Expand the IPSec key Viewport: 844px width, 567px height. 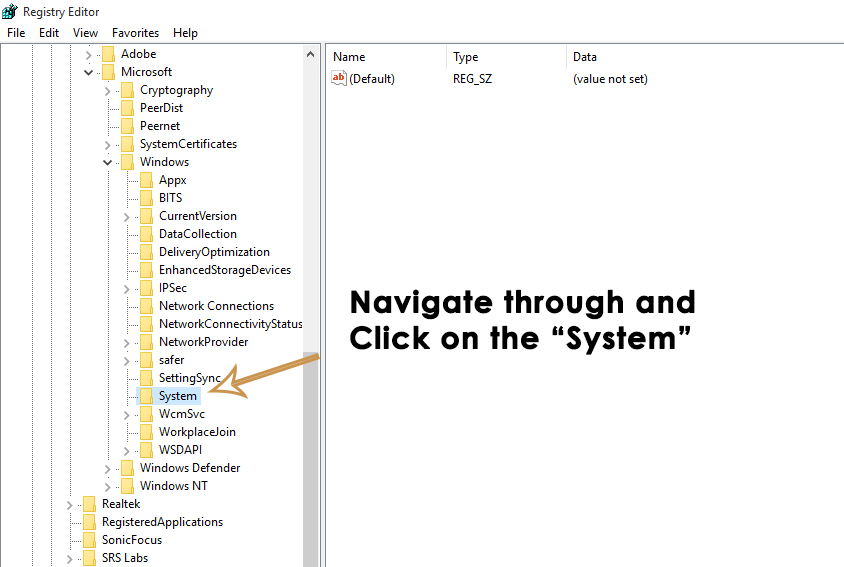126,289
